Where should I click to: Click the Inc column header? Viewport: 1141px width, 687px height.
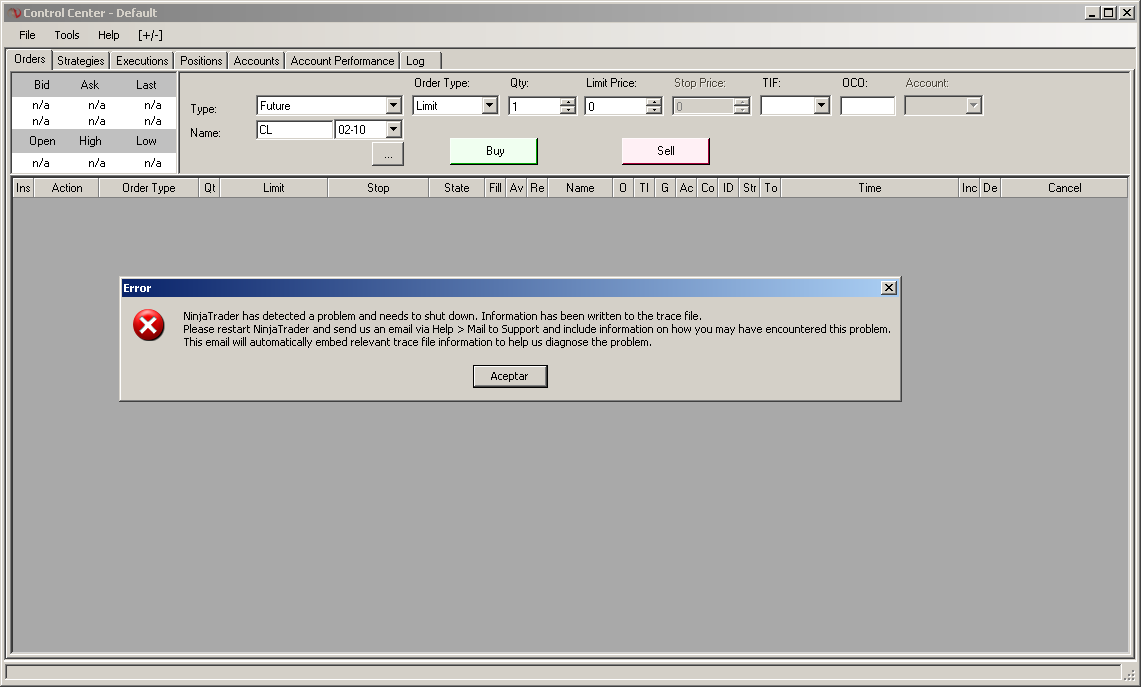point(969,188)
